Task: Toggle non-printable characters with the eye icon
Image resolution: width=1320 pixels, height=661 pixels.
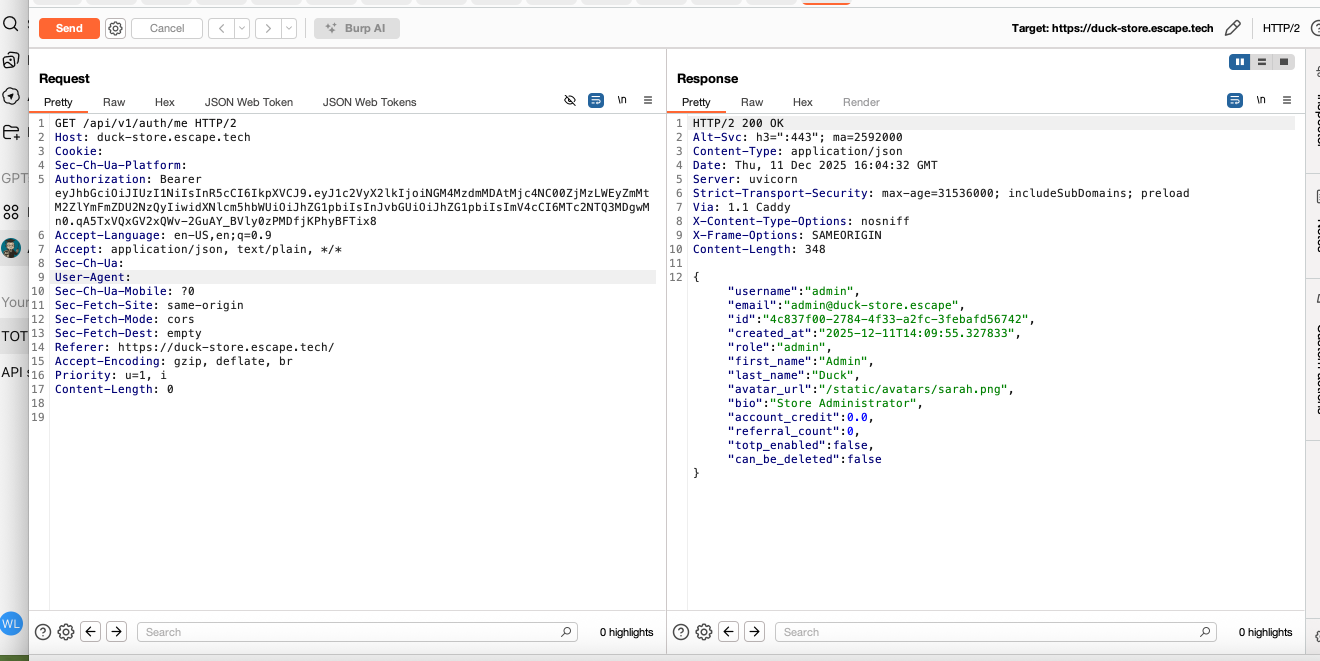Action: pyautogui.click(x=570, y=100)
